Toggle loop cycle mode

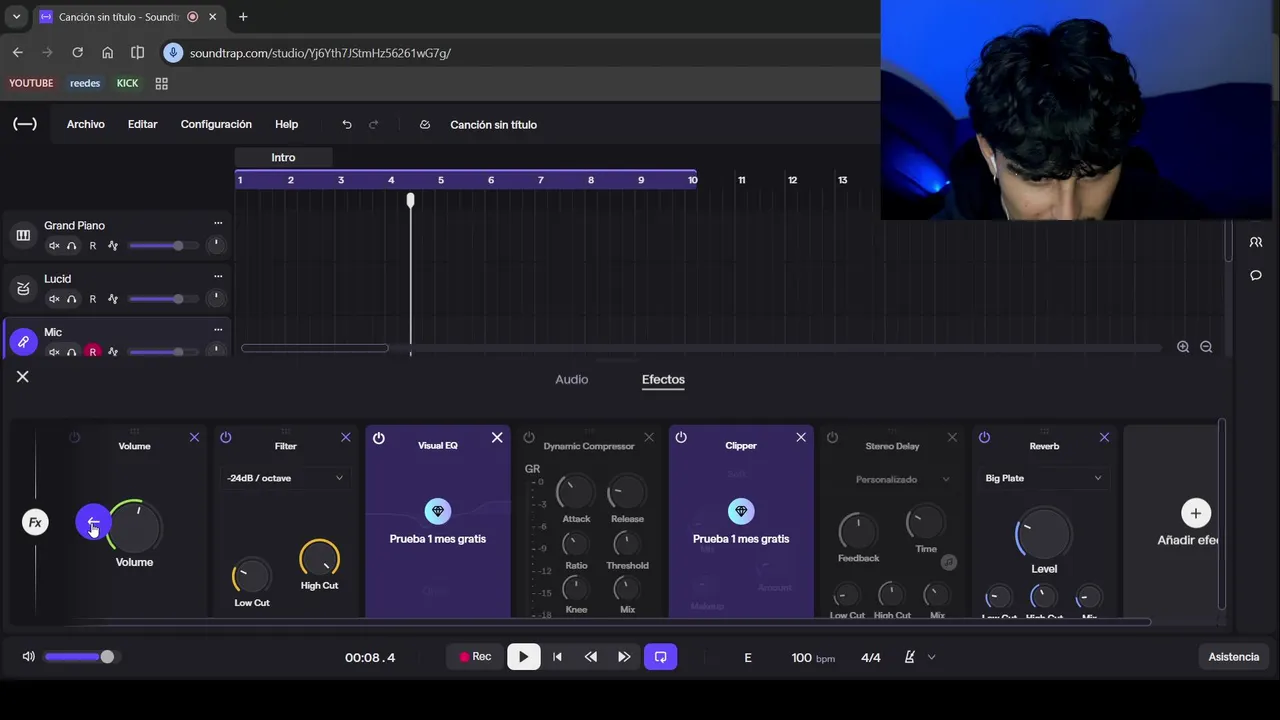click(660, 657)
